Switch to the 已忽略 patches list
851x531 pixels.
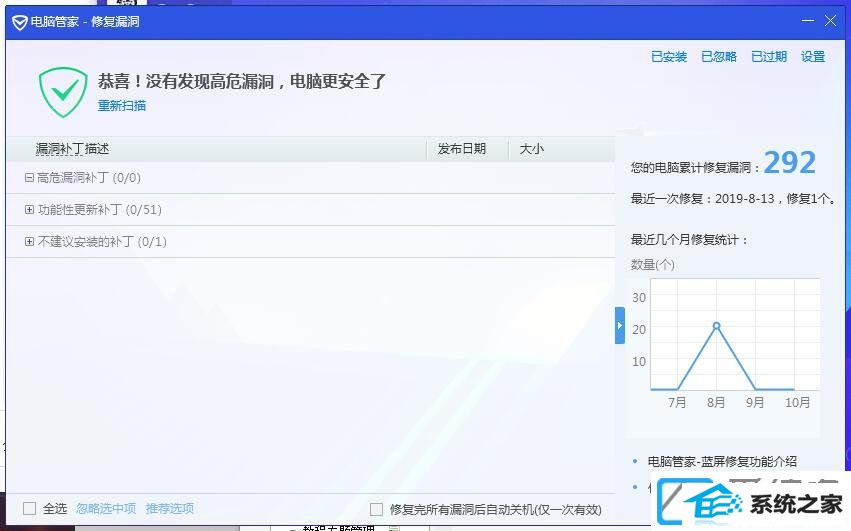(x=718, y=57)
